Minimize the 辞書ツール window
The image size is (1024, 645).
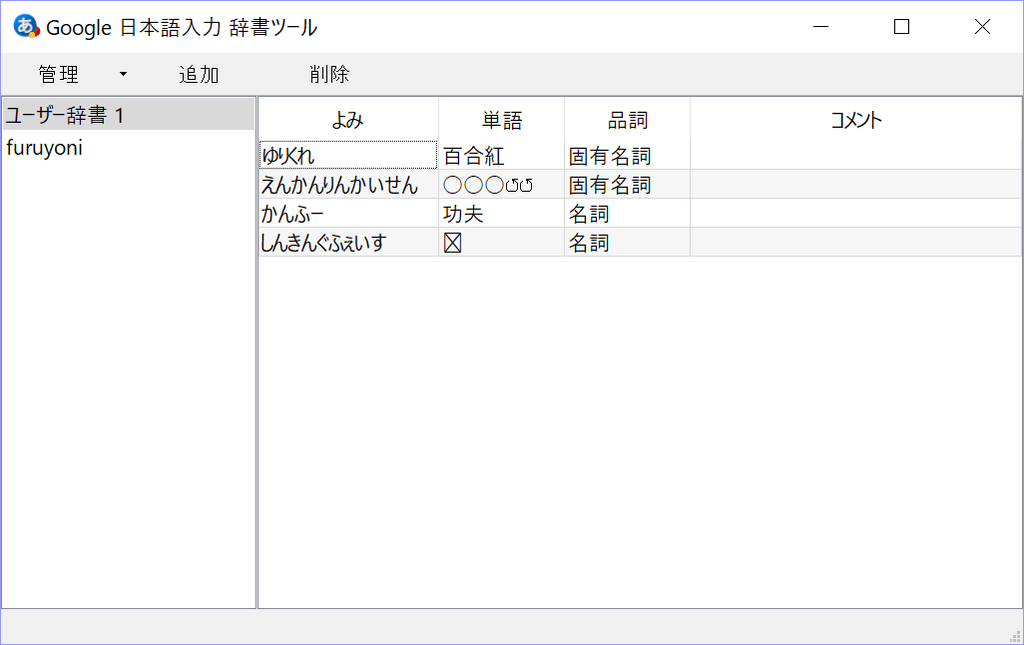point(821,27)
